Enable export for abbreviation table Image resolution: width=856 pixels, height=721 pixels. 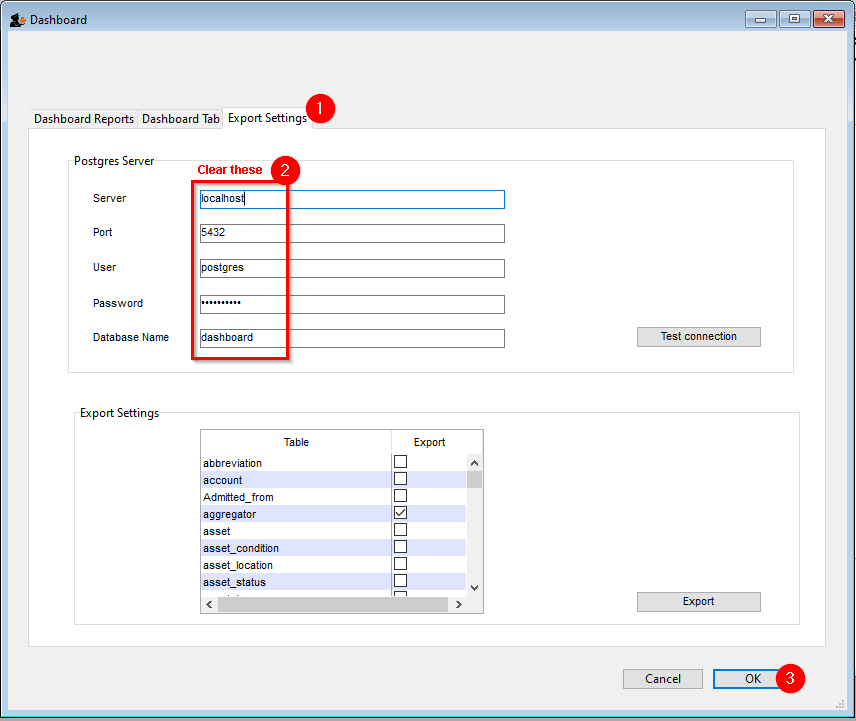click(400, 462)
